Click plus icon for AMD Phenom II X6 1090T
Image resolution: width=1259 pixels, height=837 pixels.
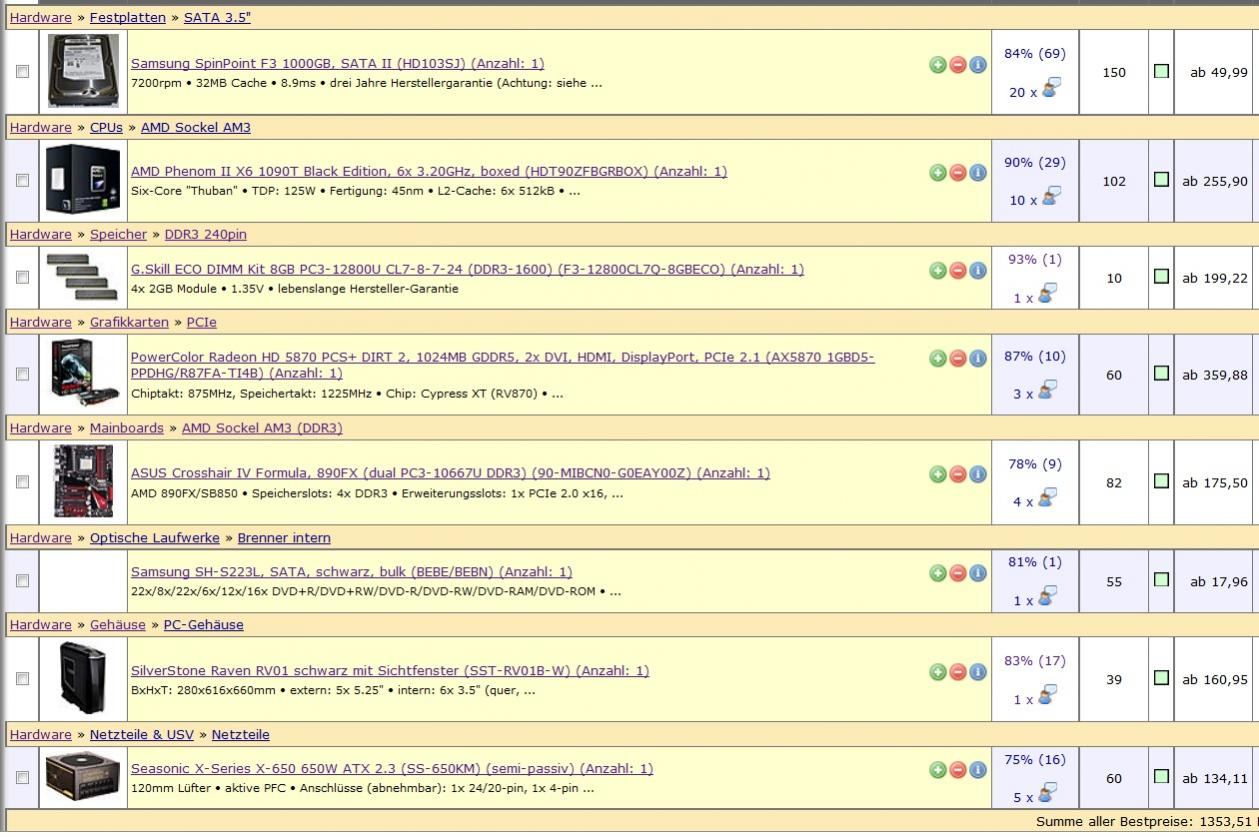(937, 172)
